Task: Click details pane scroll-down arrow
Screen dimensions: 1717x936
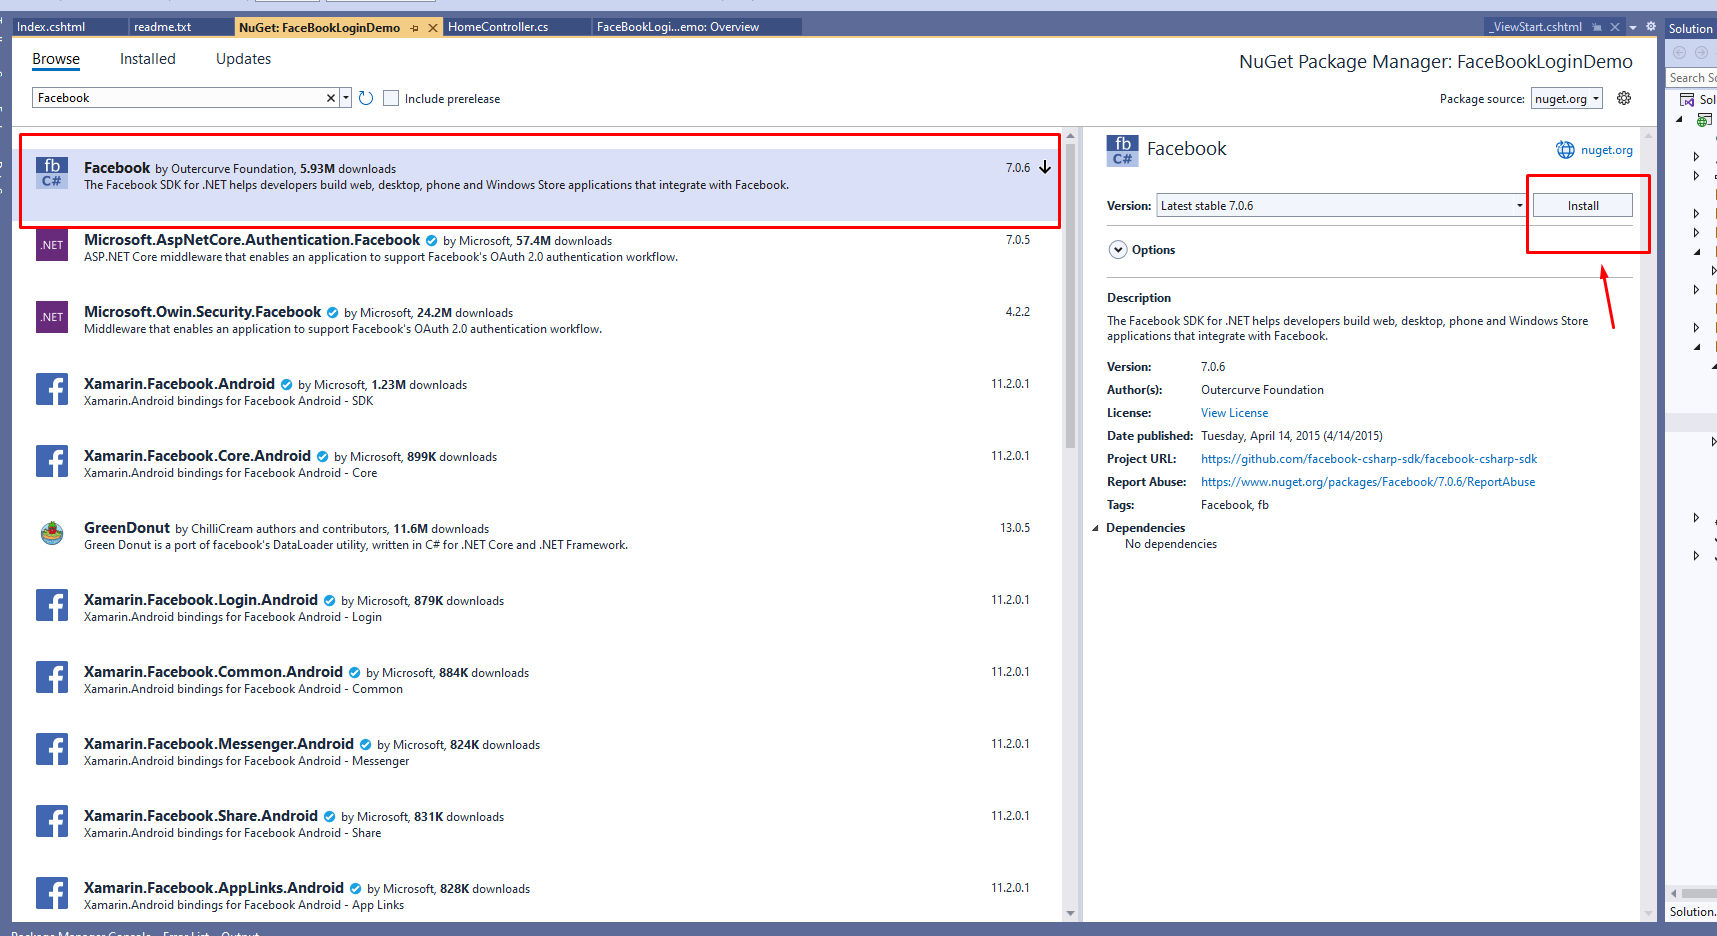Action: click(1649, 913)
